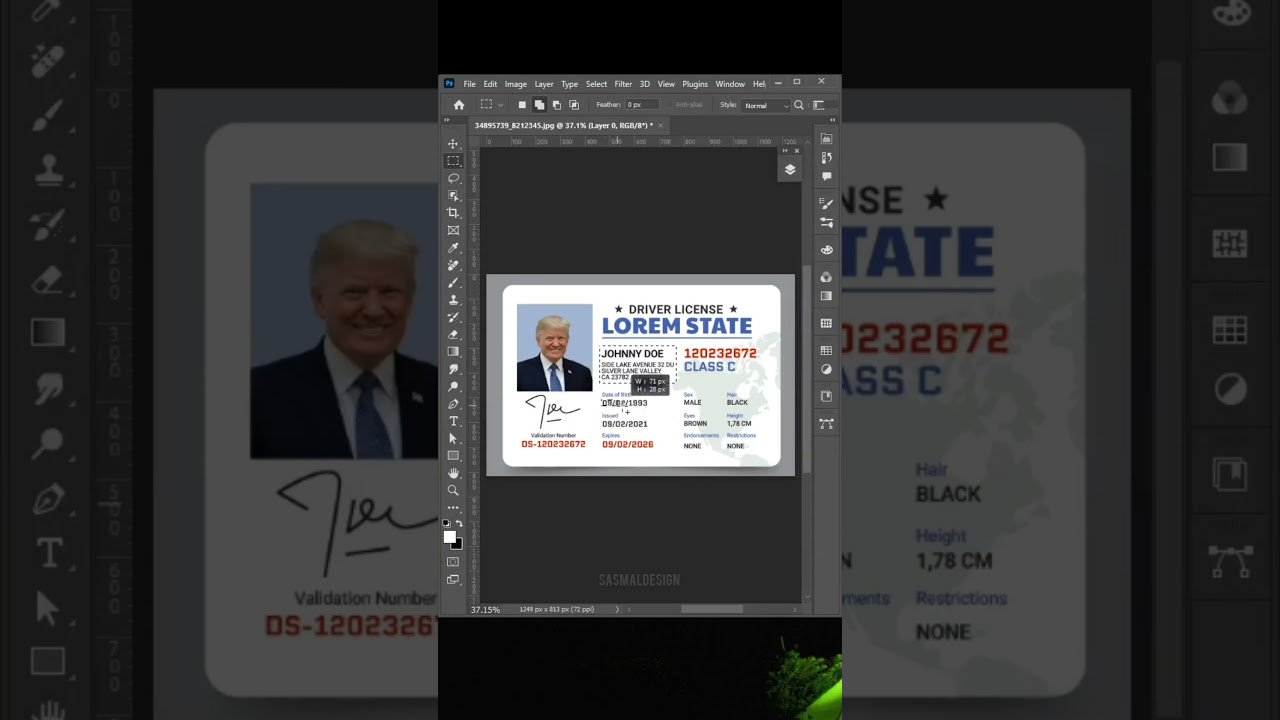1280x720 pixels.
Task: Select the Lasso tool
Action: pyautogui.click(x=453, y=178)
